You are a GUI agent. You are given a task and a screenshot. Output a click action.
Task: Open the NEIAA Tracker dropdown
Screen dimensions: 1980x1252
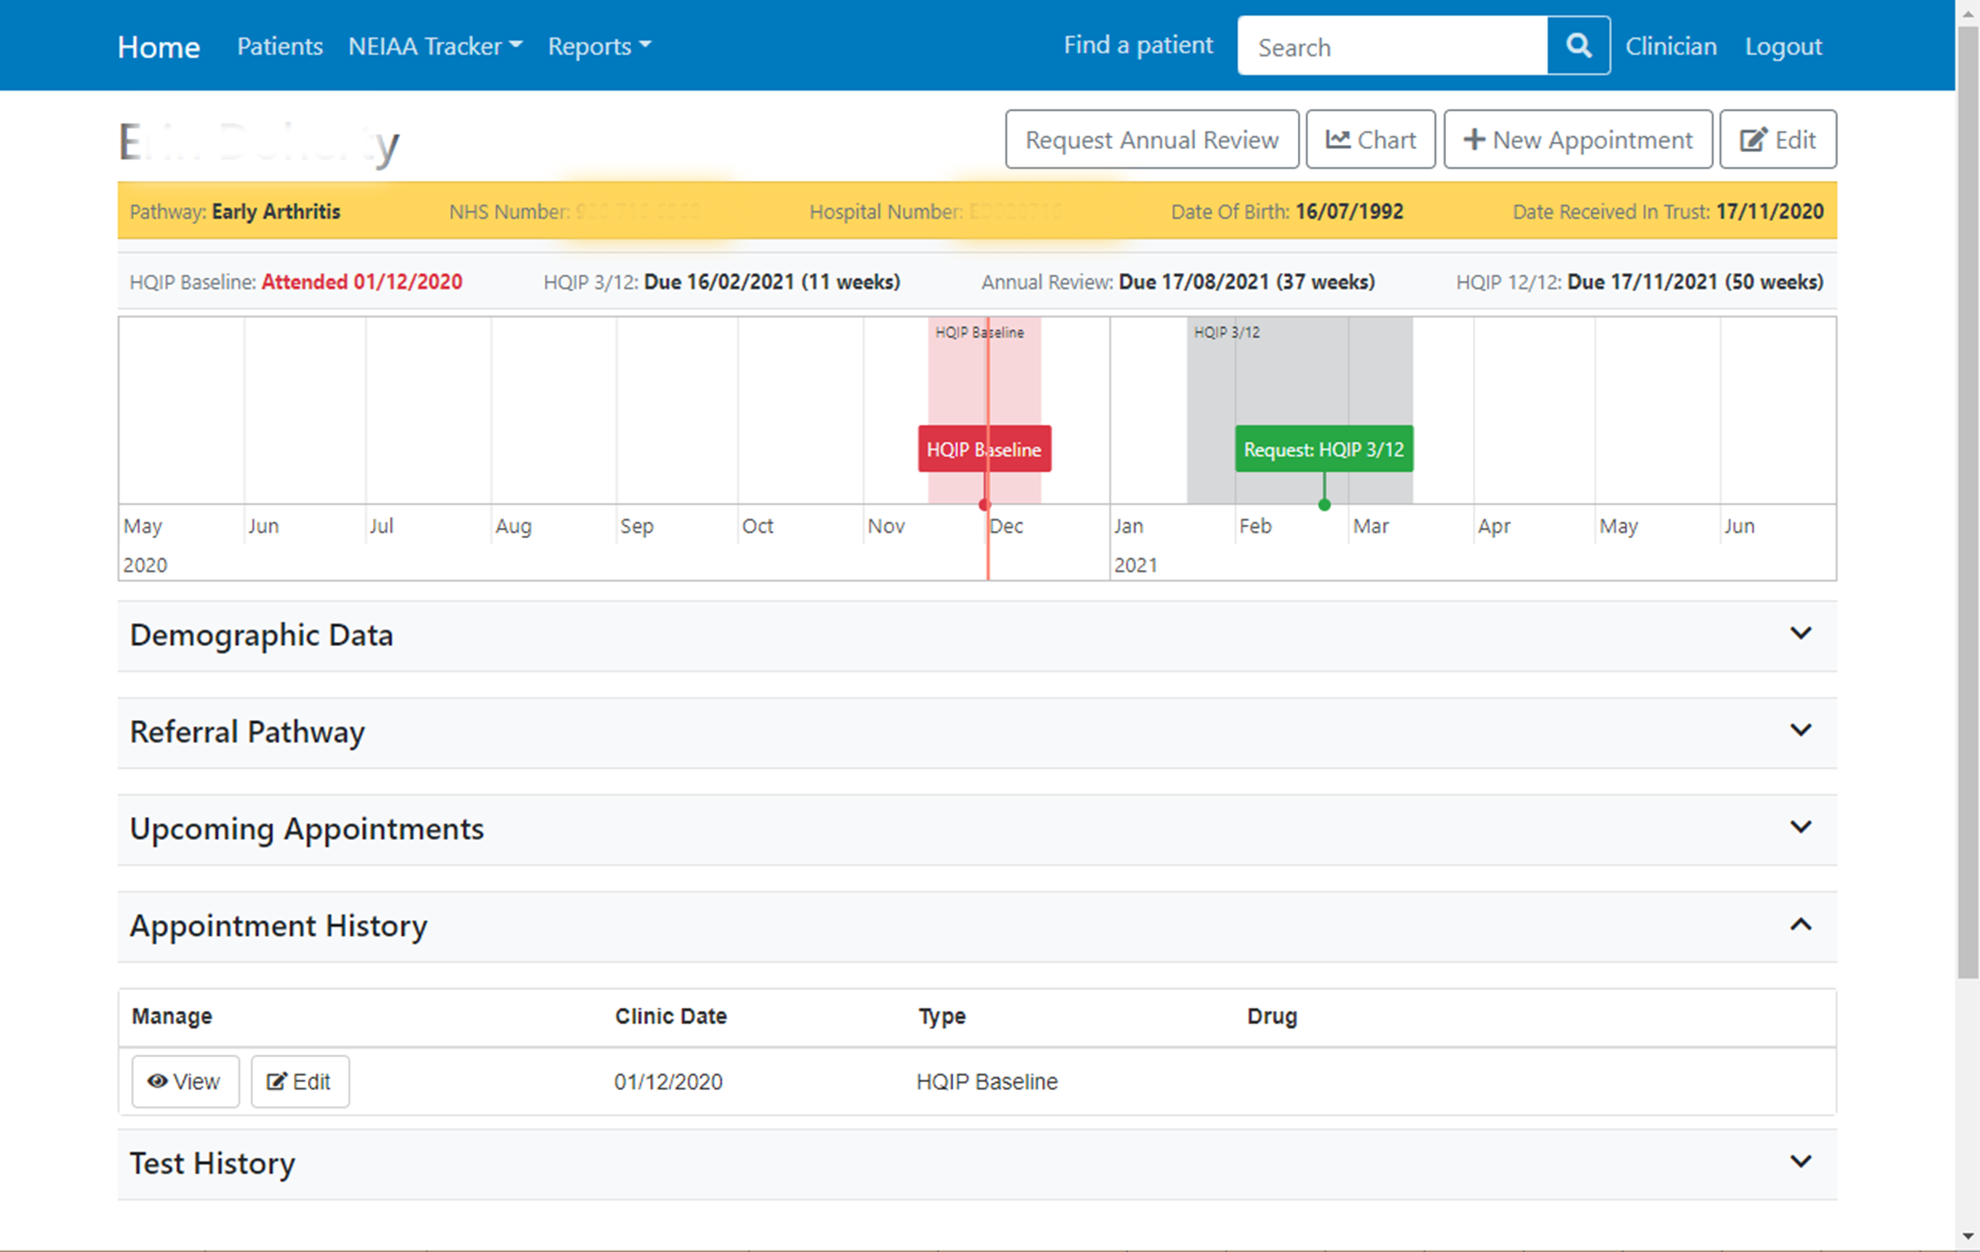pos(435,46)
